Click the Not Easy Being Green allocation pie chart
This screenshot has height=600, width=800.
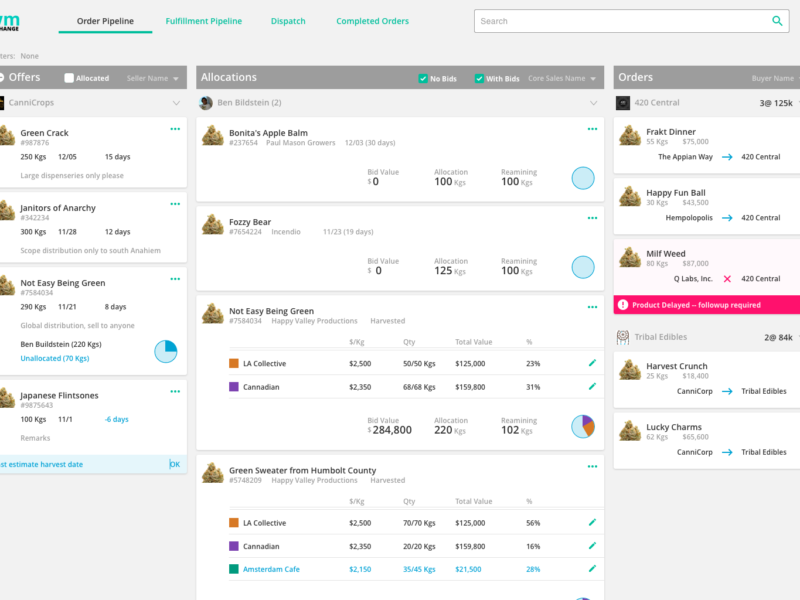coord(583,426)
